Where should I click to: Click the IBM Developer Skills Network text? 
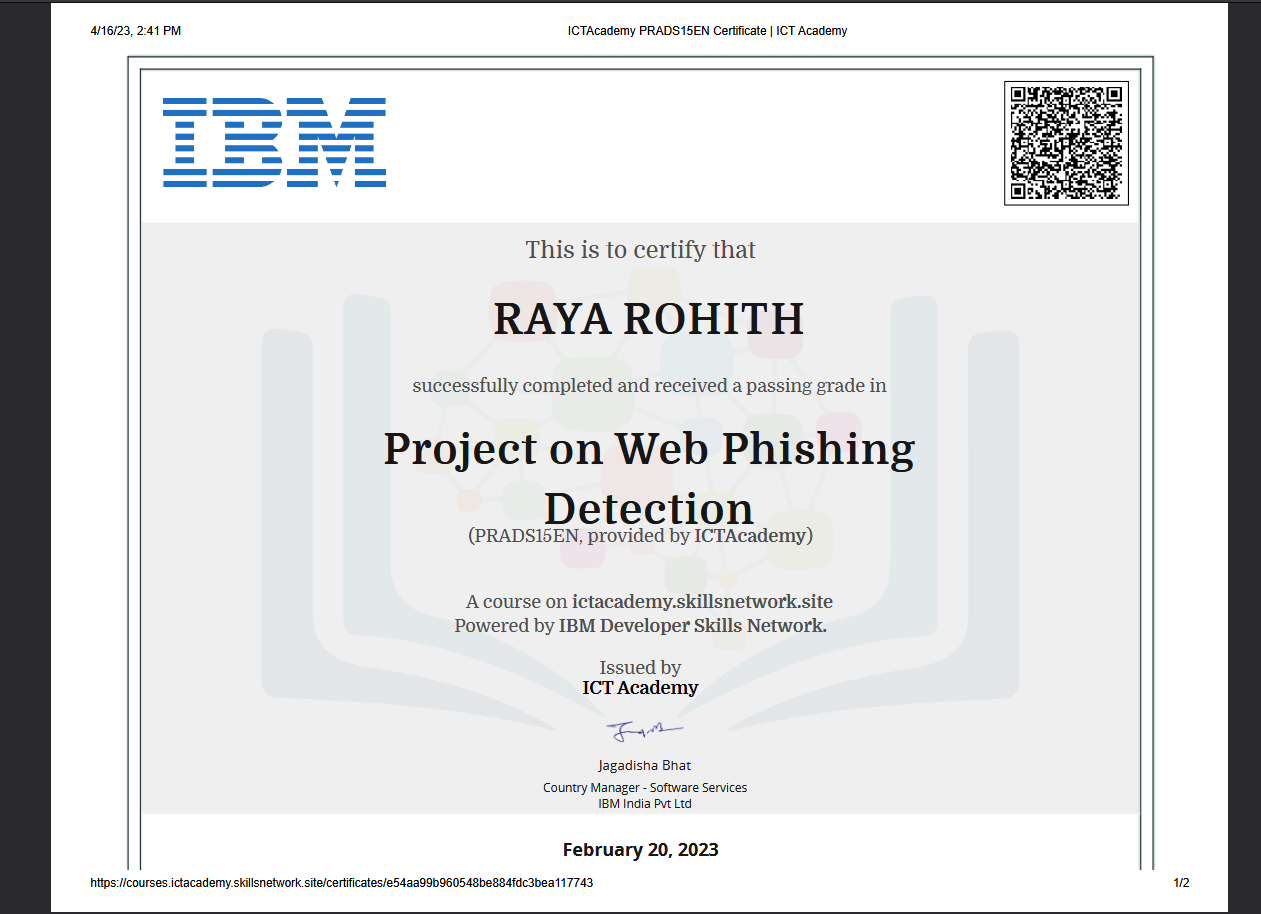[x=692, y=626]
